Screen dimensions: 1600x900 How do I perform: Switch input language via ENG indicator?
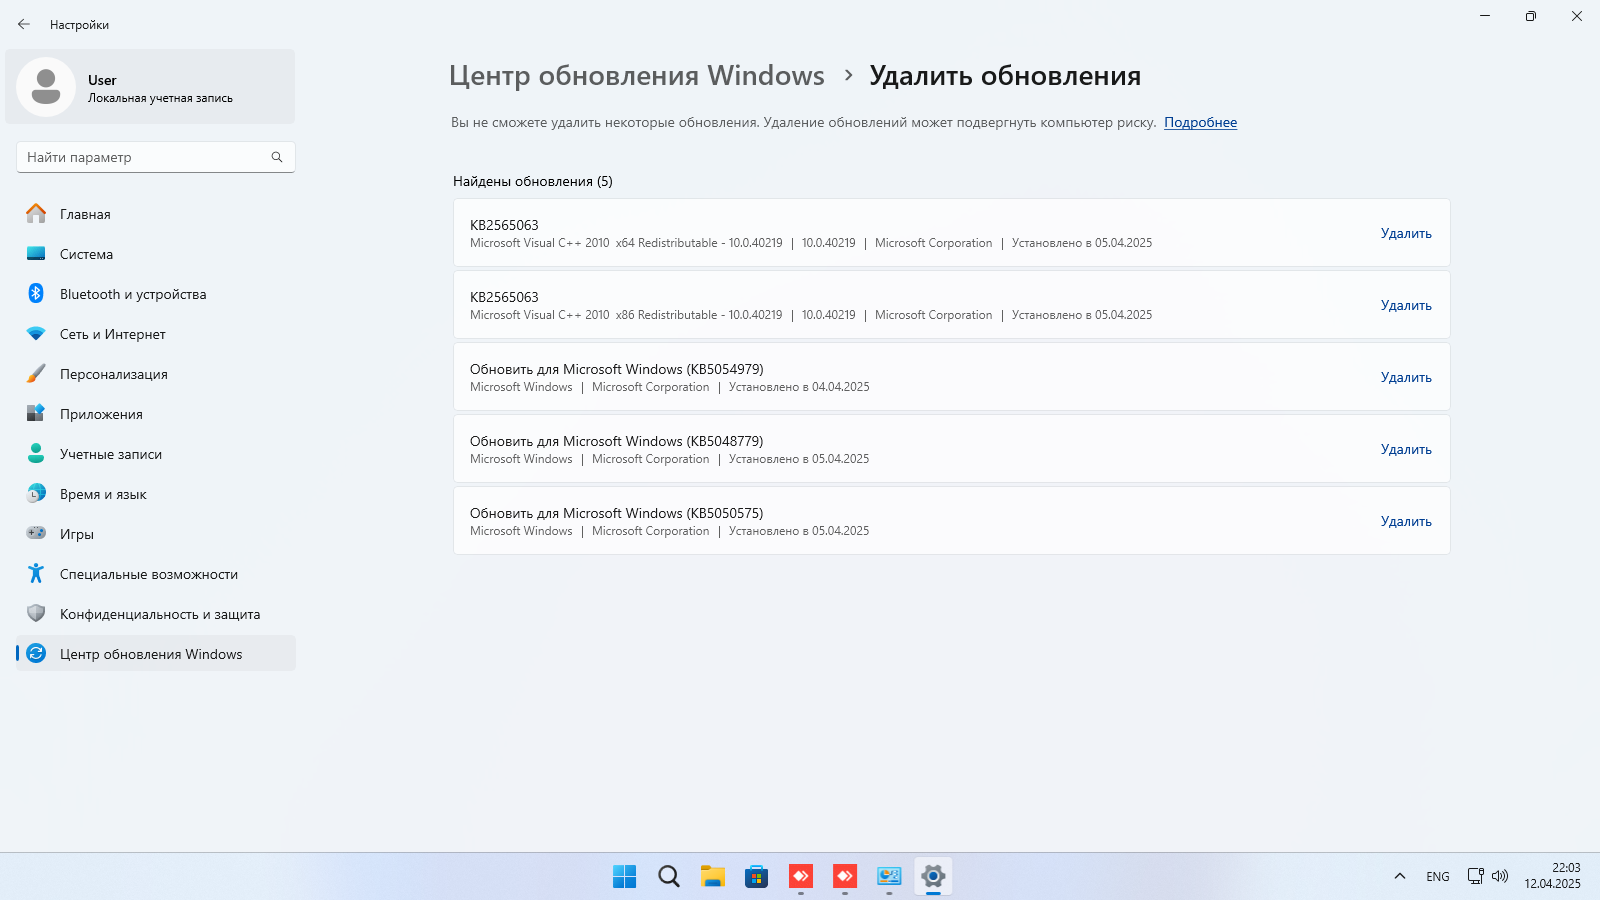1438,877
